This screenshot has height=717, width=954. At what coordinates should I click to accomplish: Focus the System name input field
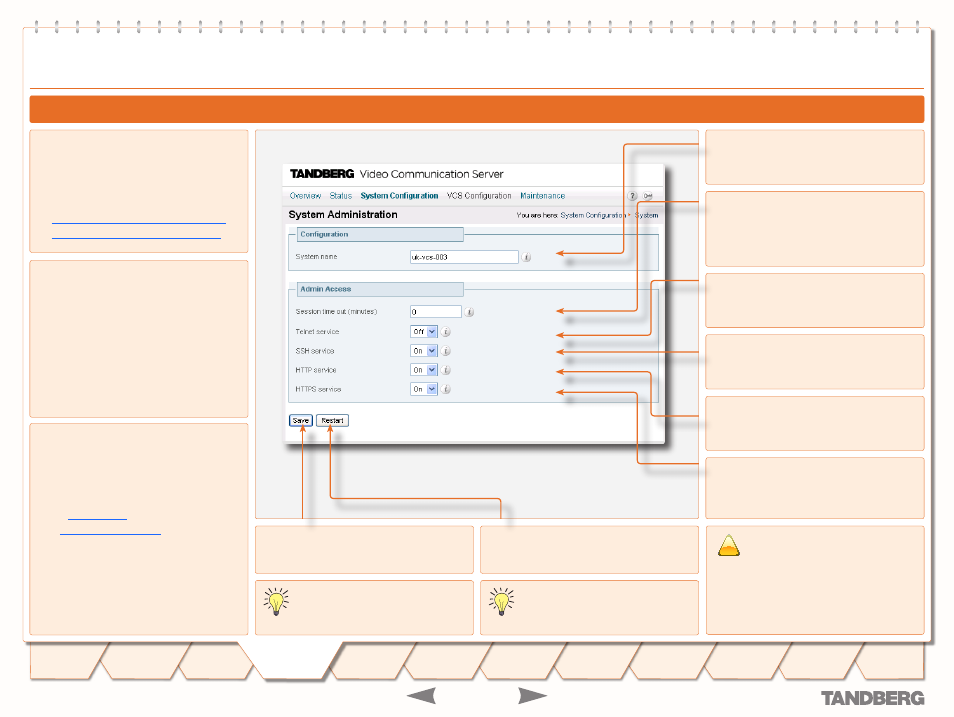[464, 257]
